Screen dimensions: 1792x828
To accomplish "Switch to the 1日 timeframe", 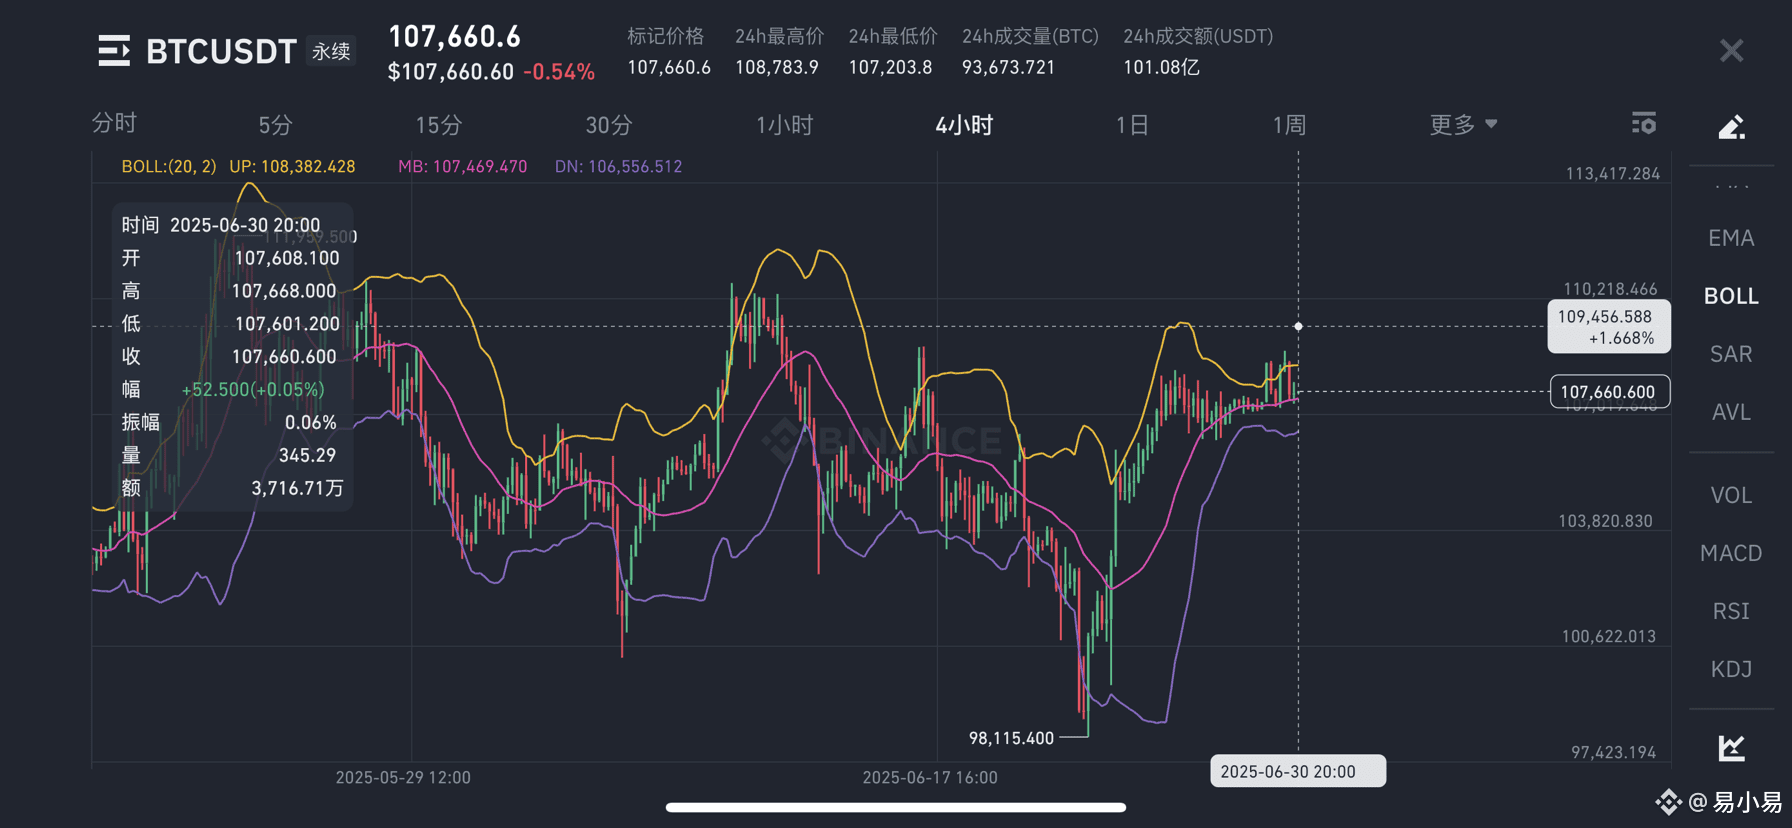I will 1132,125.
